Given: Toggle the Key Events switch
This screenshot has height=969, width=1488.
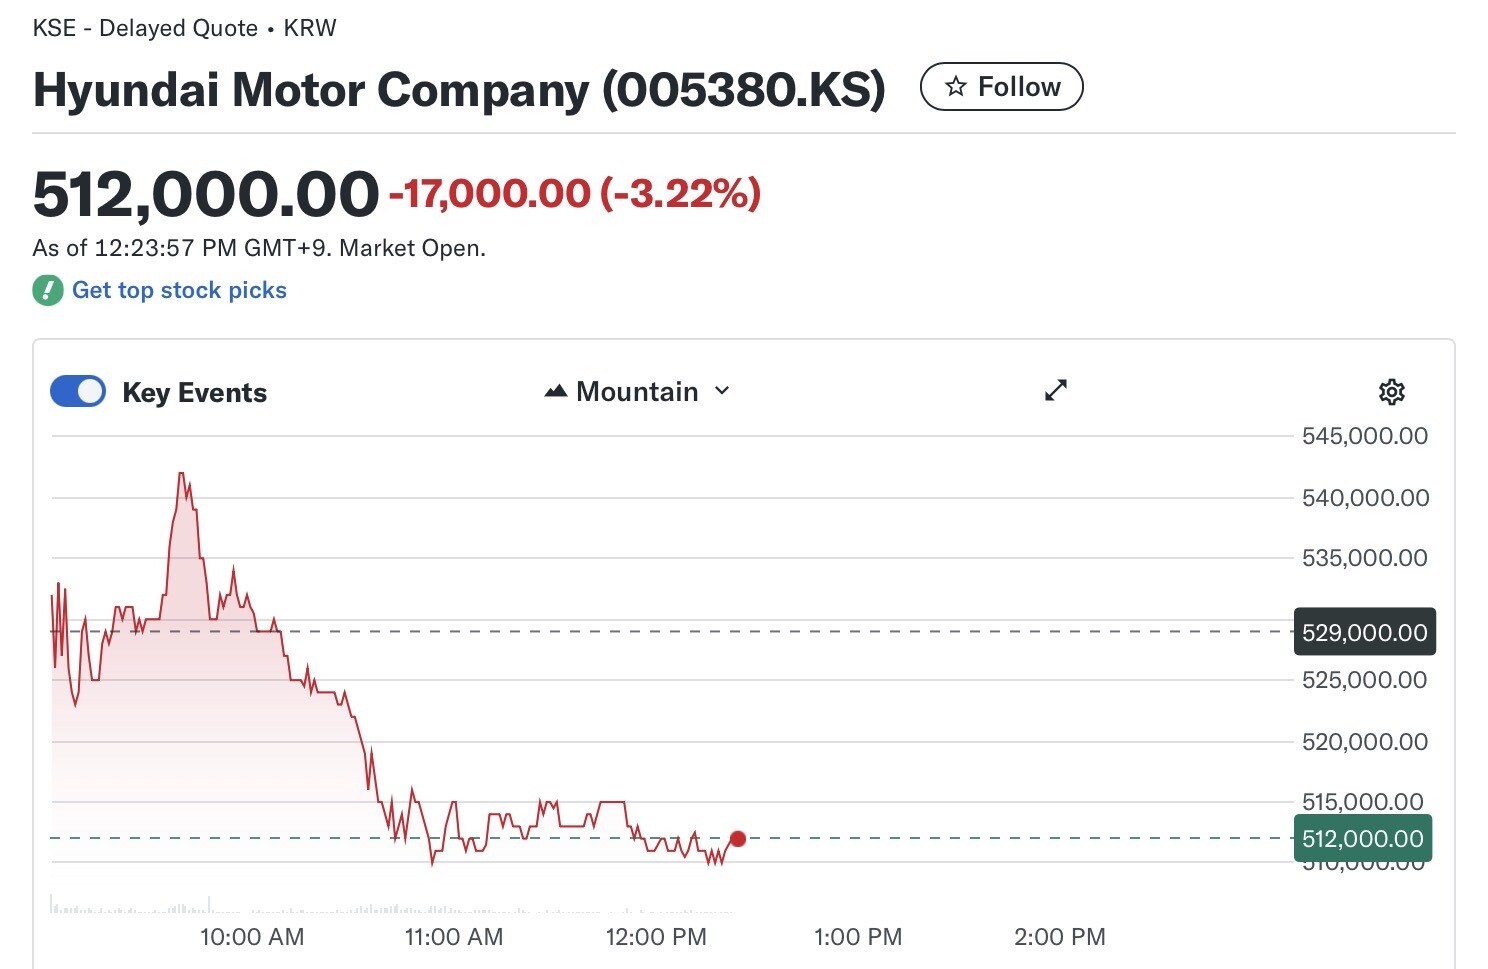Looking at the screenshot, I should point(78,392).
